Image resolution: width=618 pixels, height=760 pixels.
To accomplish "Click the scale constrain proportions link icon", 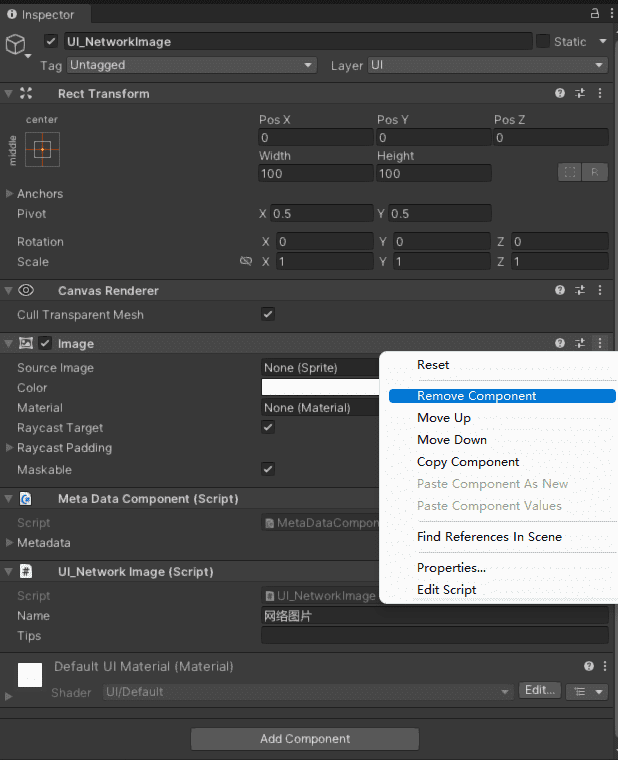I will click(246, 262).
